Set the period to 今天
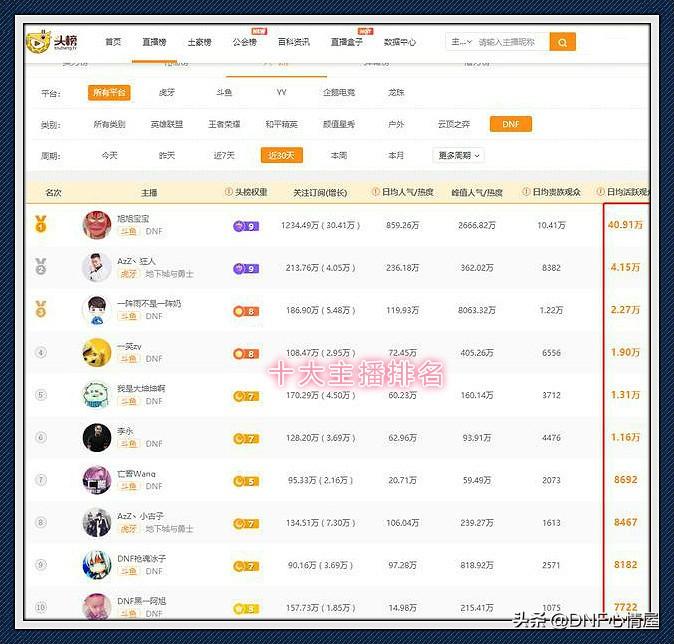 [109, 155]
